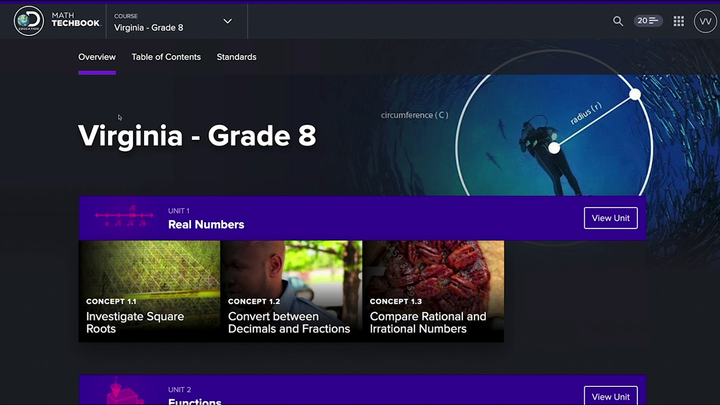The image size is (720, 405).
Task: Click the Unit 2 Functions icon
Action: click(x=125, y=392)
